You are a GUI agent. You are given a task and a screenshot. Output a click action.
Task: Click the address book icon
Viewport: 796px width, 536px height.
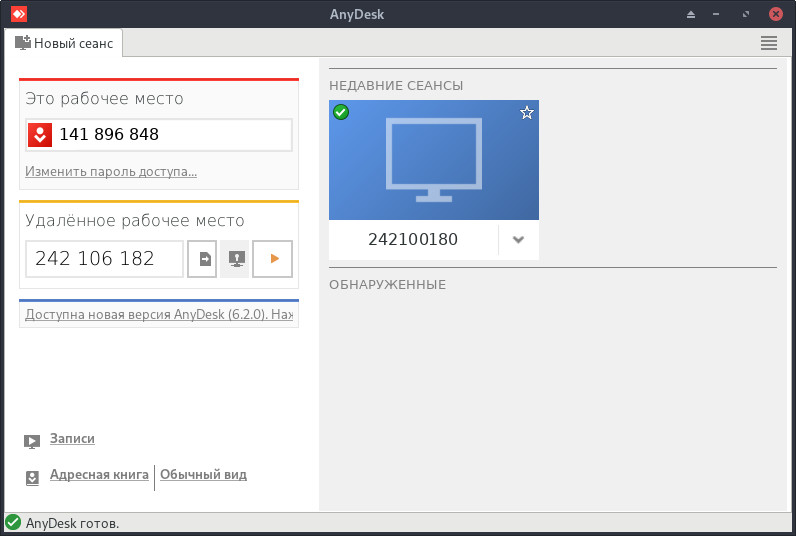coord(32,478)
